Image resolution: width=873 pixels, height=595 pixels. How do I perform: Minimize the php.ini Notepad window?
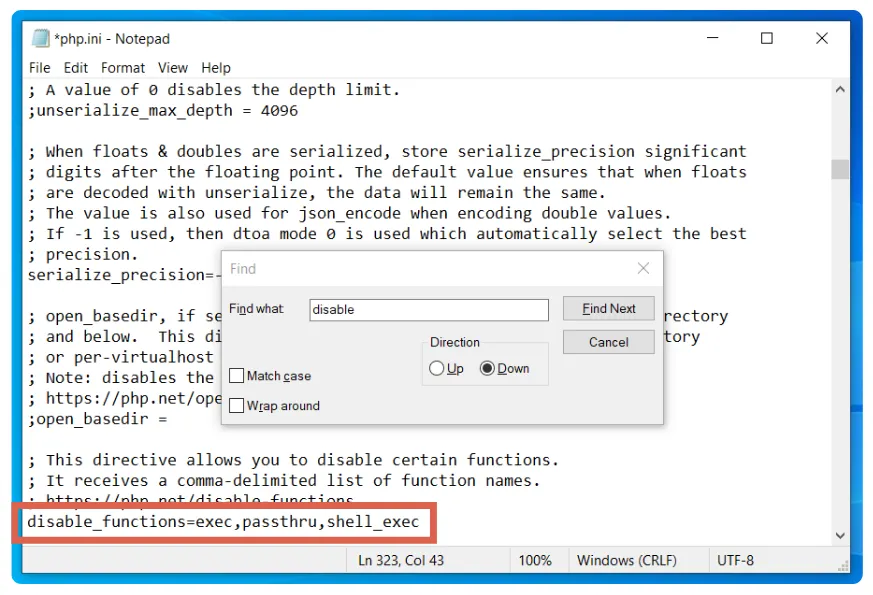(712, 38)
